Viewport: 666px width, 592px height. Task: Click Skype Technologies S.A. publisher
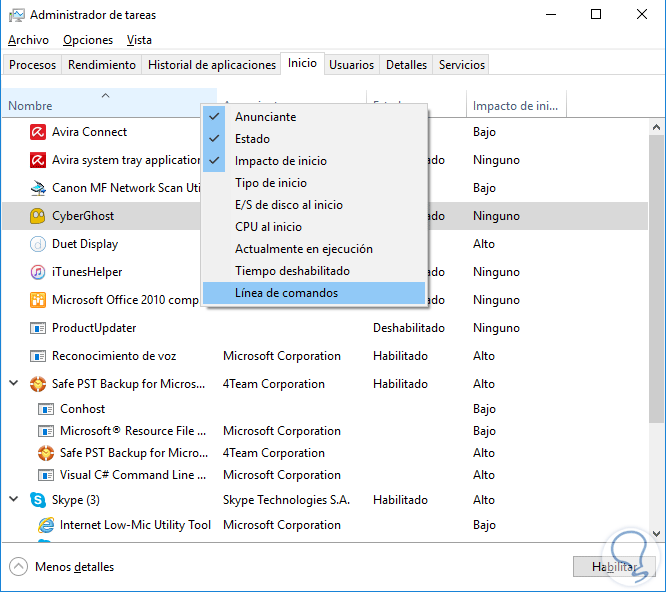[287, 500]
